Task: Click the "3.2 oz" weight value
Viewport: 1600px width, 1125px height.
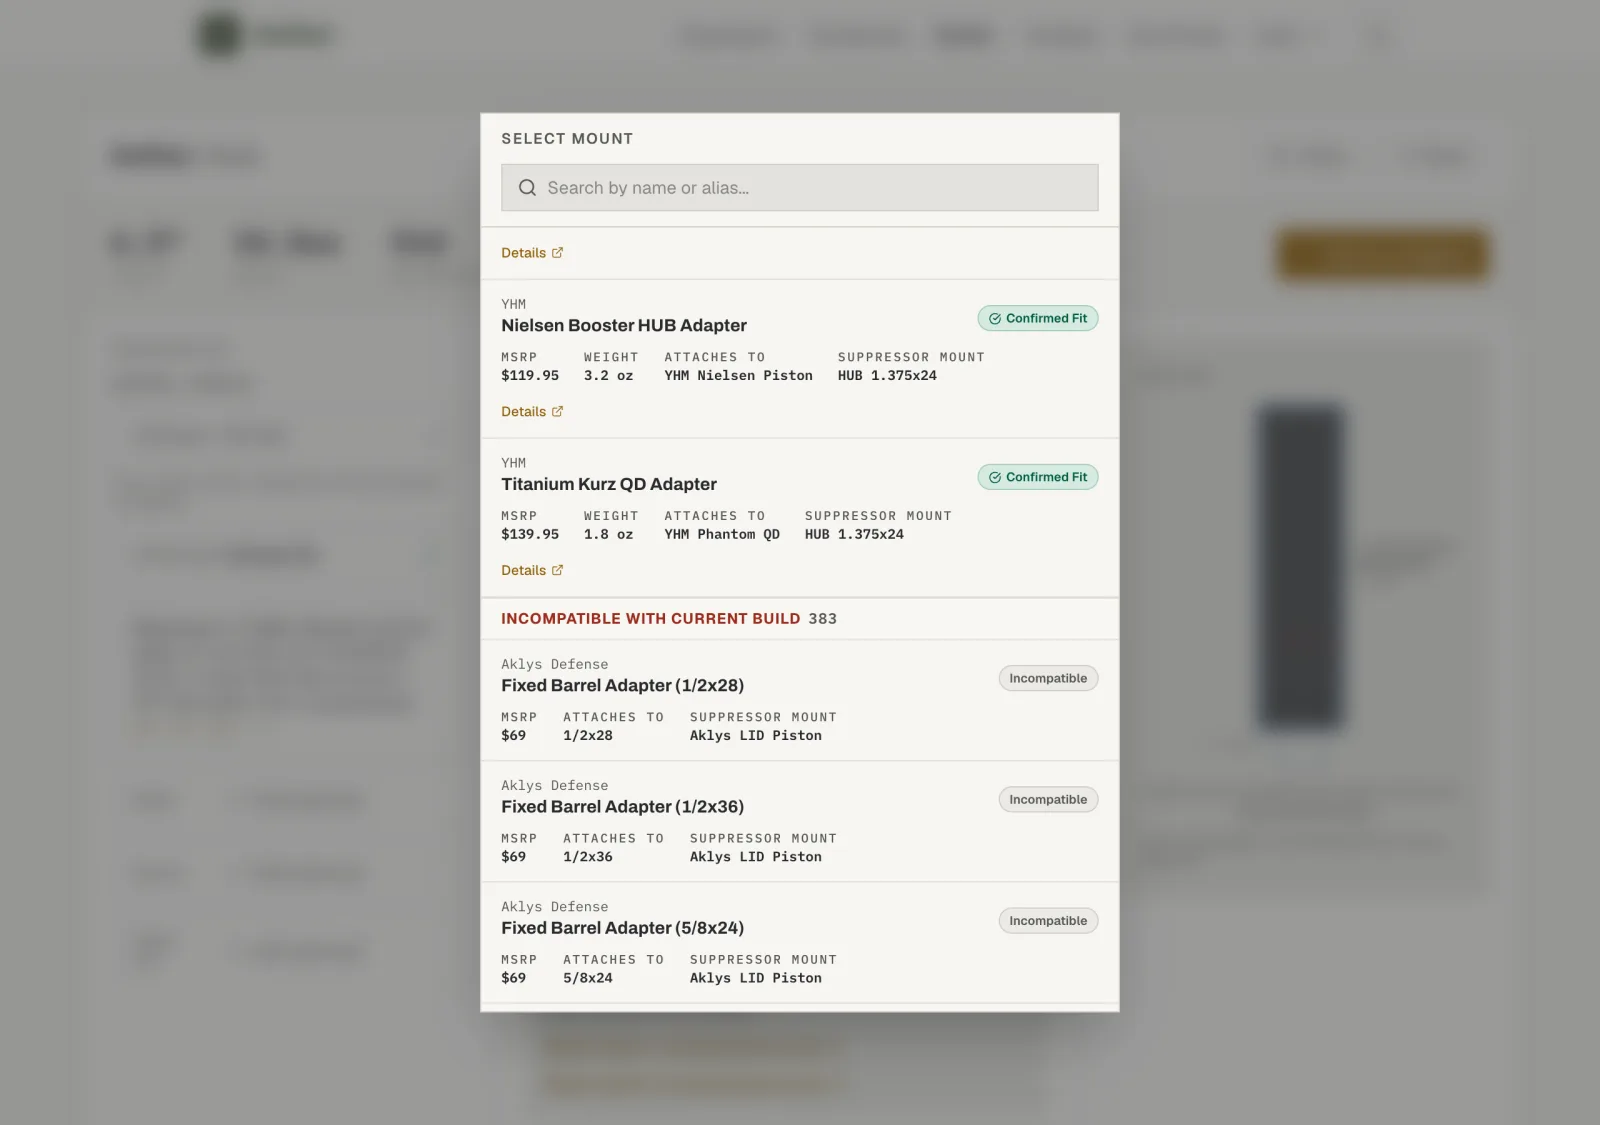Action: 609,376
